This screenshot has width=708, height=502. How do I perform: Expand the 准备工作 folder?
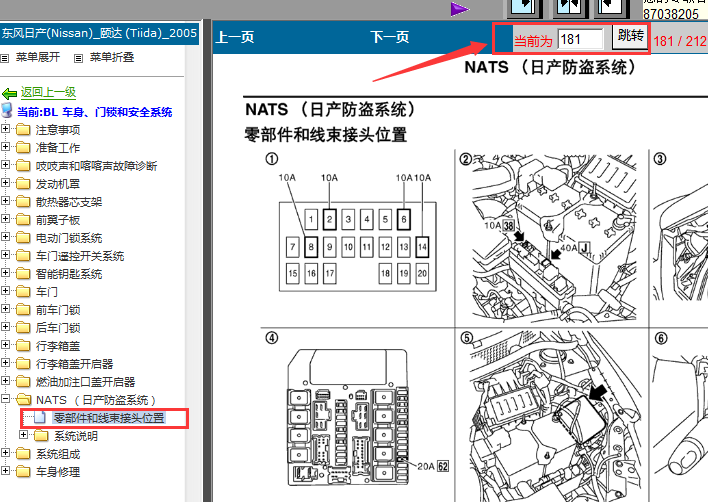[x=5, y=147]
